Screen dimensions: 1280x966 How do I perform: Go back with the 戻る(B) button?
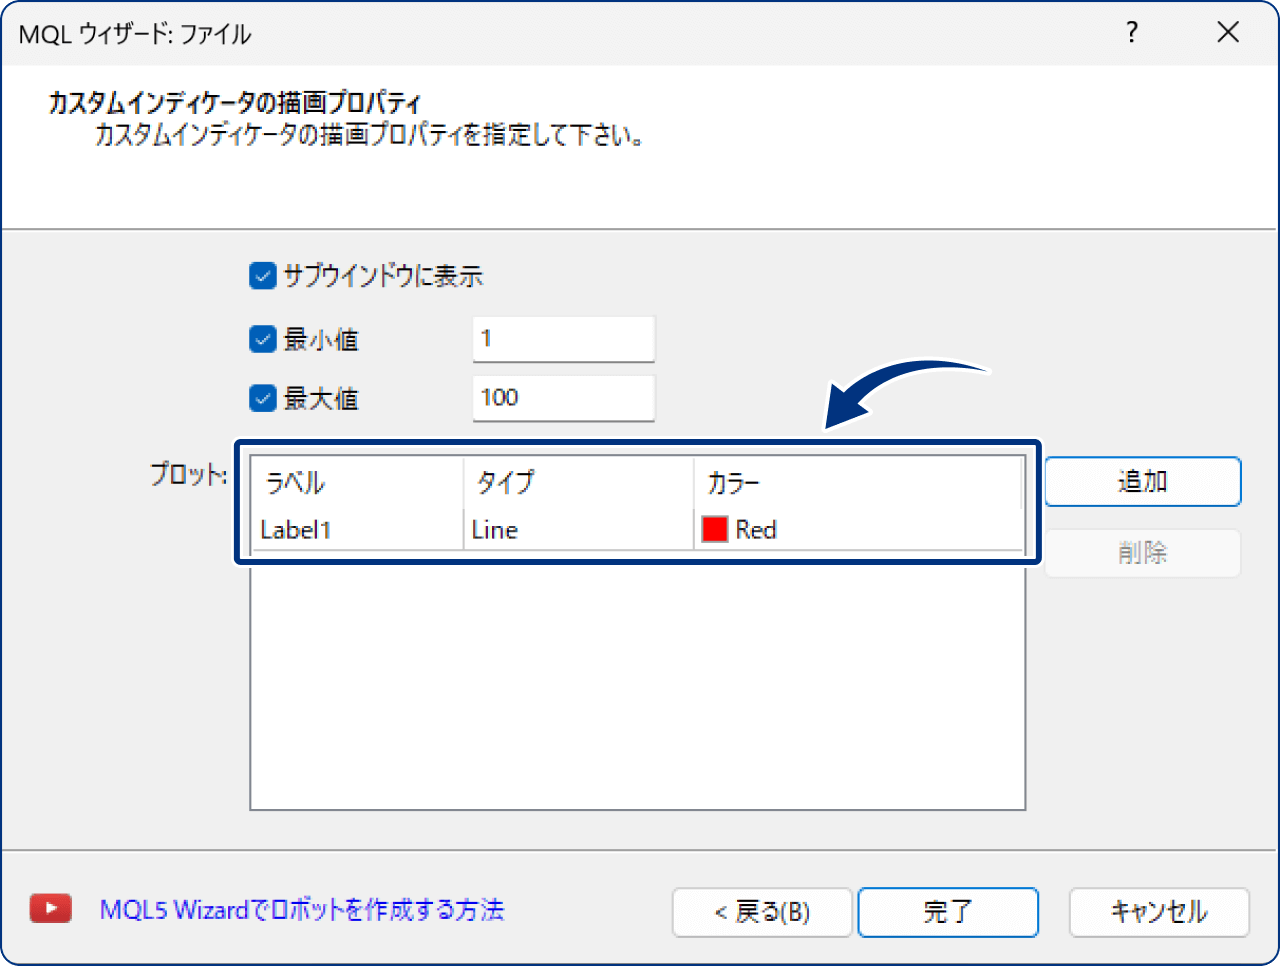pyautogui.click(x=762, y=912)
